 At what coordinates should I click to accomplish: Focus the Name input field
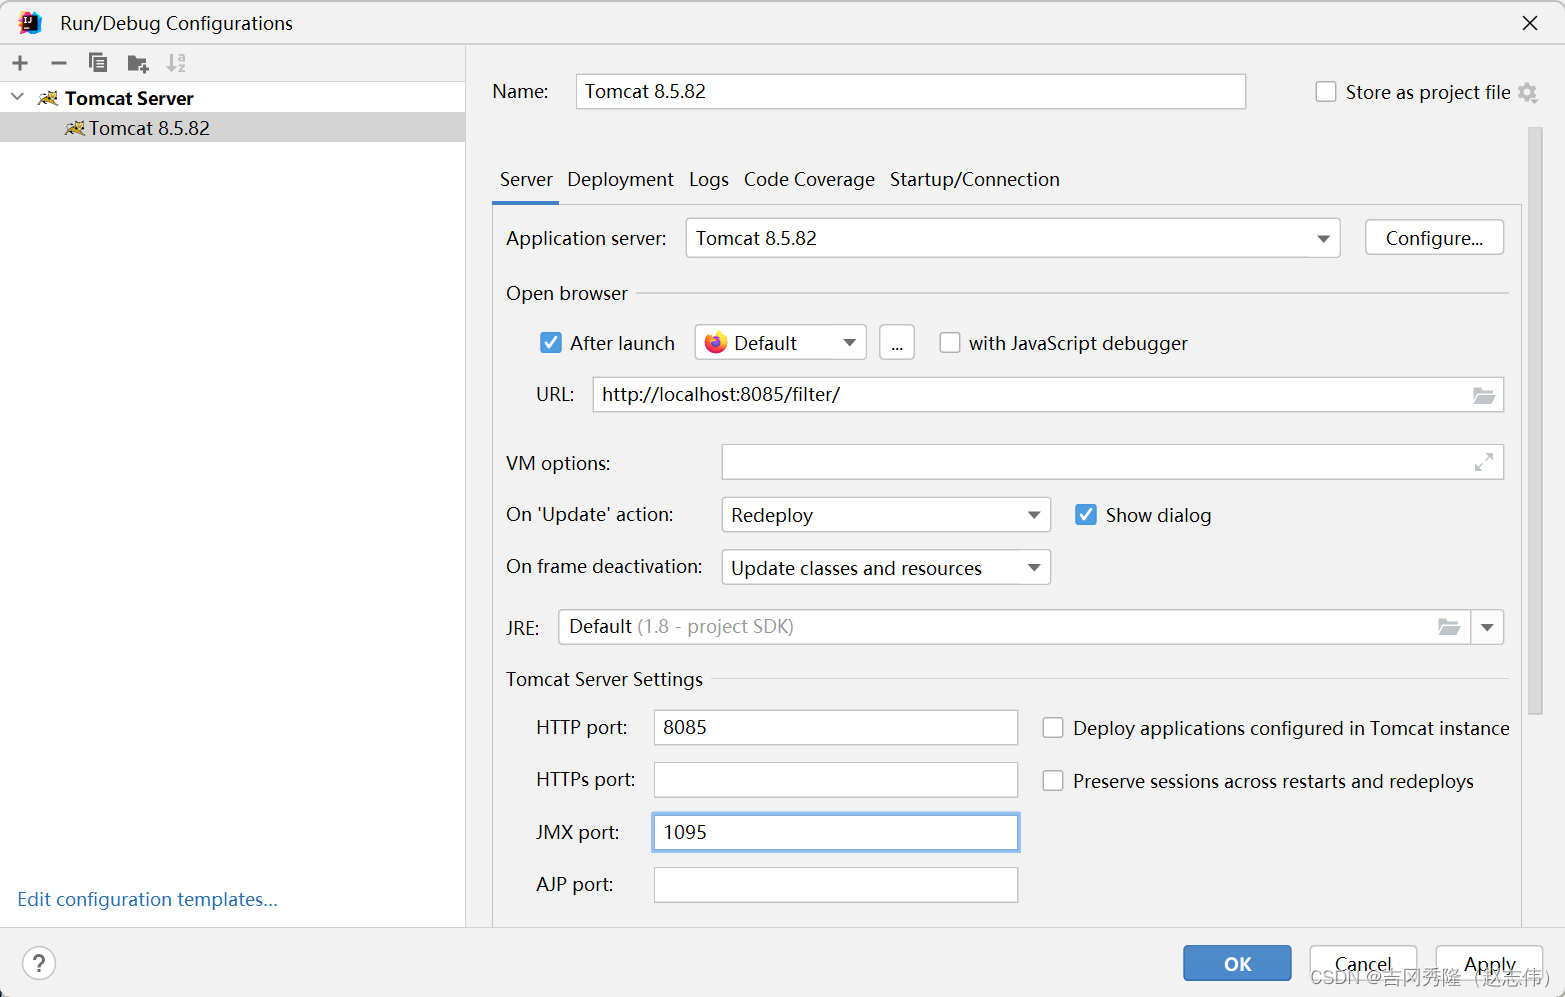pos(911,91)
